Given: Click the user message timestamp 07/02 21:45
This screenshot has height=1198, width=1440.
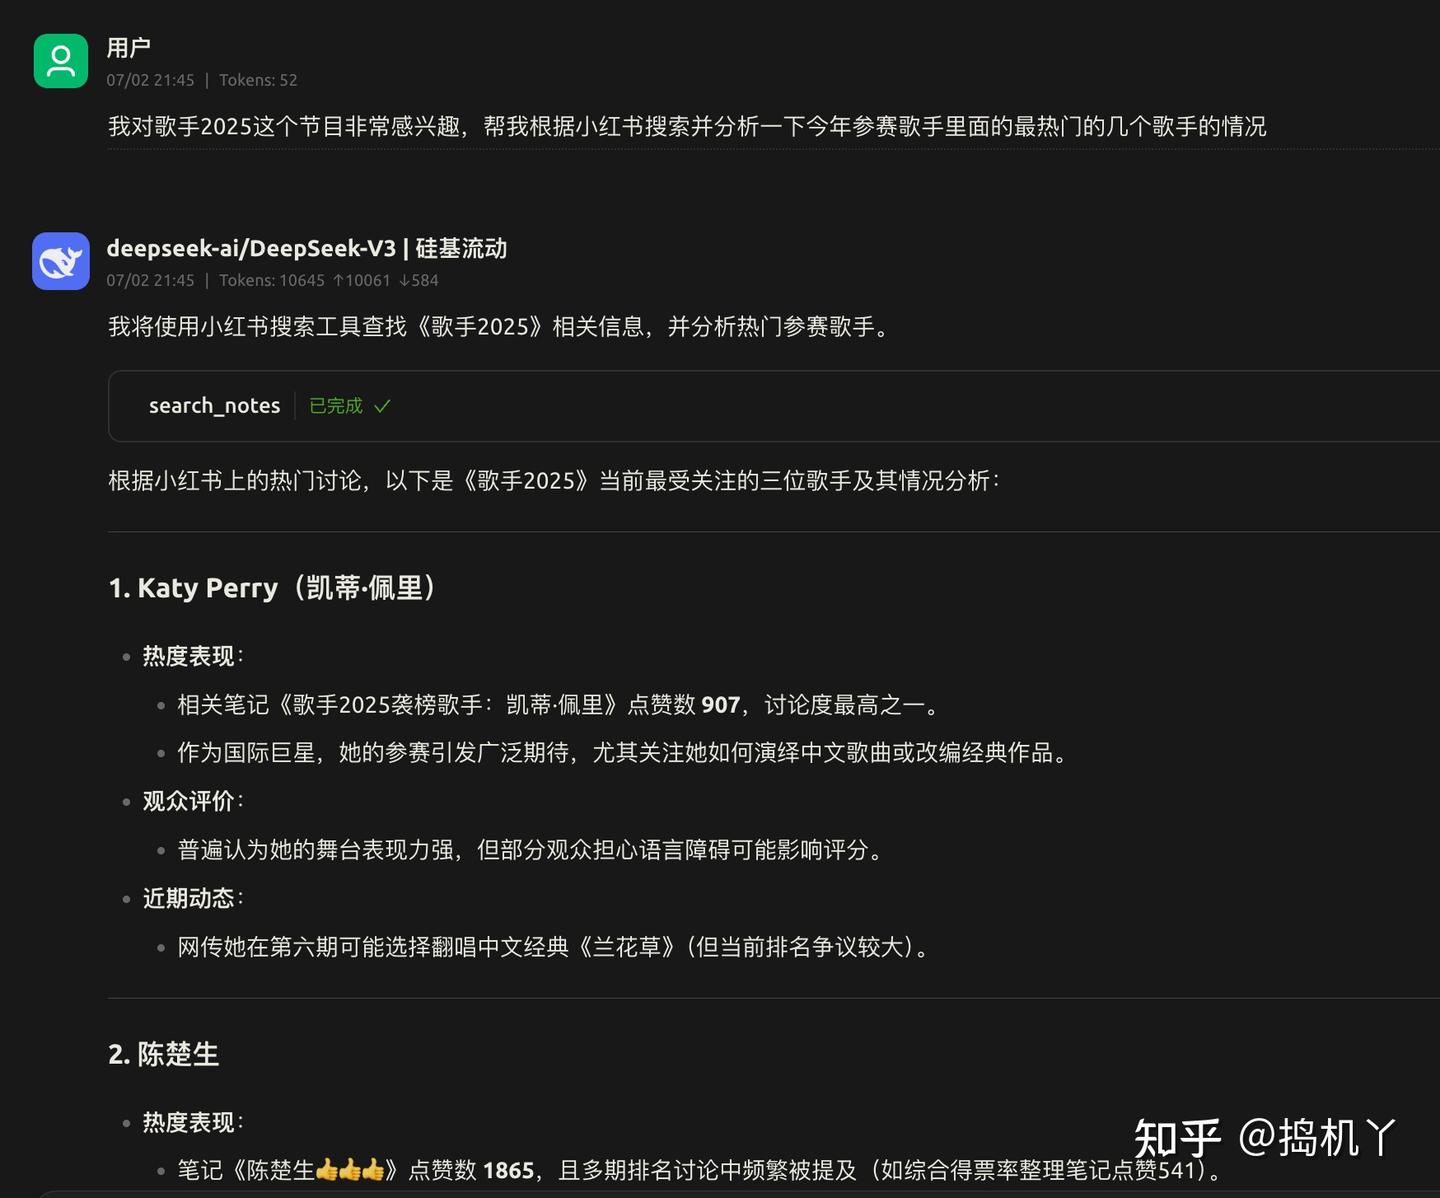Looking at the screenshot, I should pyautogui.click(x=151, y=80).
